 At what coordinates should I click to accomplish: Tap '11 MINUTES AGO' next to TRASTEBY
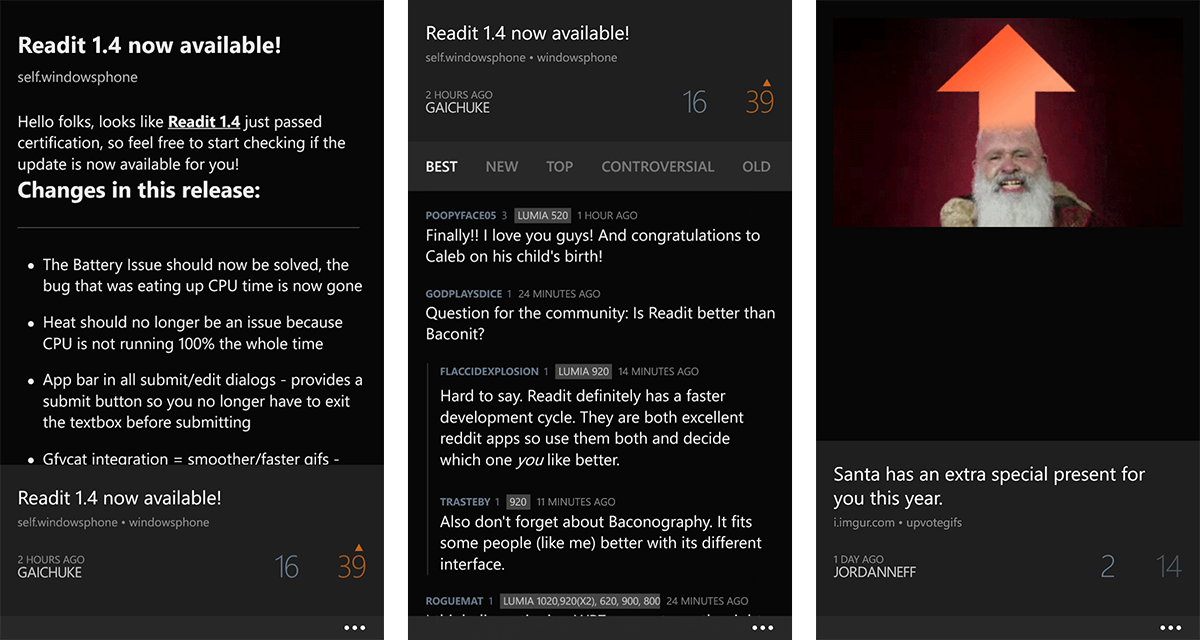[576, 502]
